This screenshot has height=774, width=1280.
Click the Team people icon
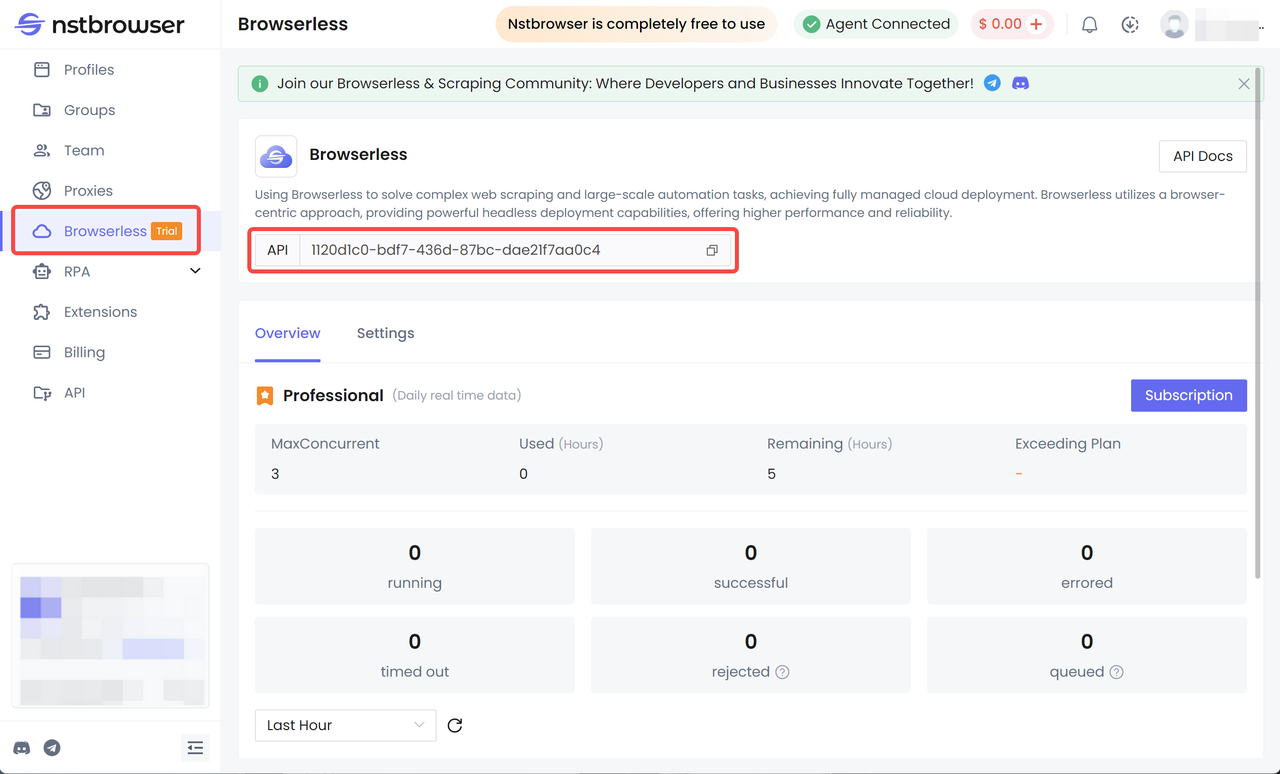(42, 151)
